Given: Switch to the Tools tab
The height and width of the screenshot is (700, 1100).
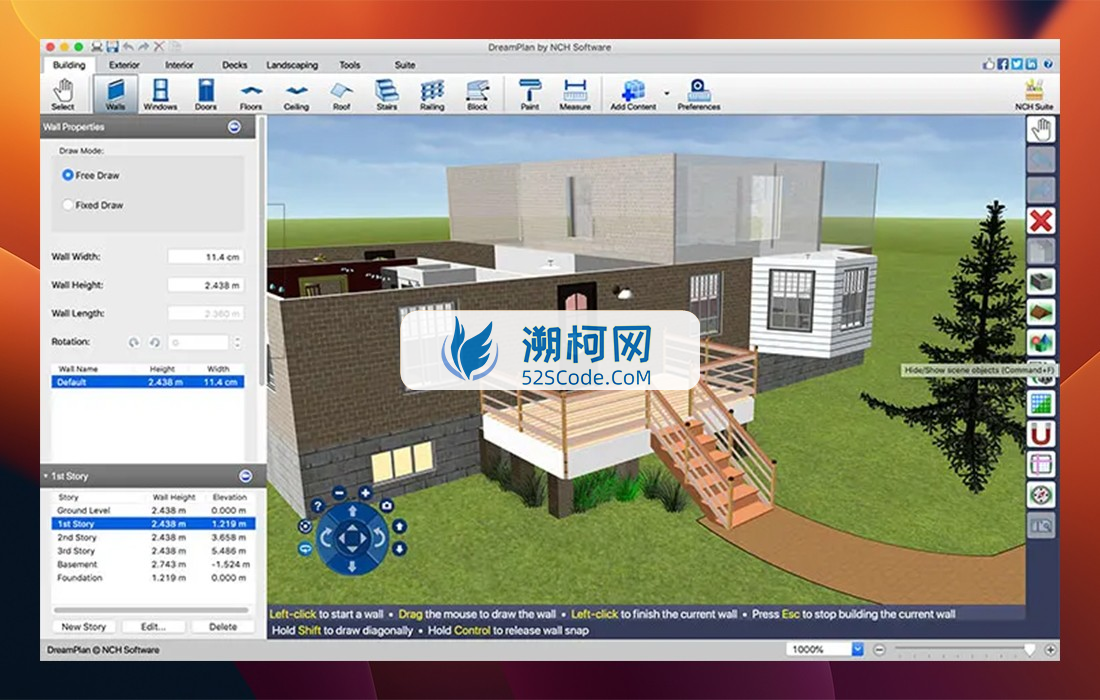Looking at the screenshot, I should [349, 65].
